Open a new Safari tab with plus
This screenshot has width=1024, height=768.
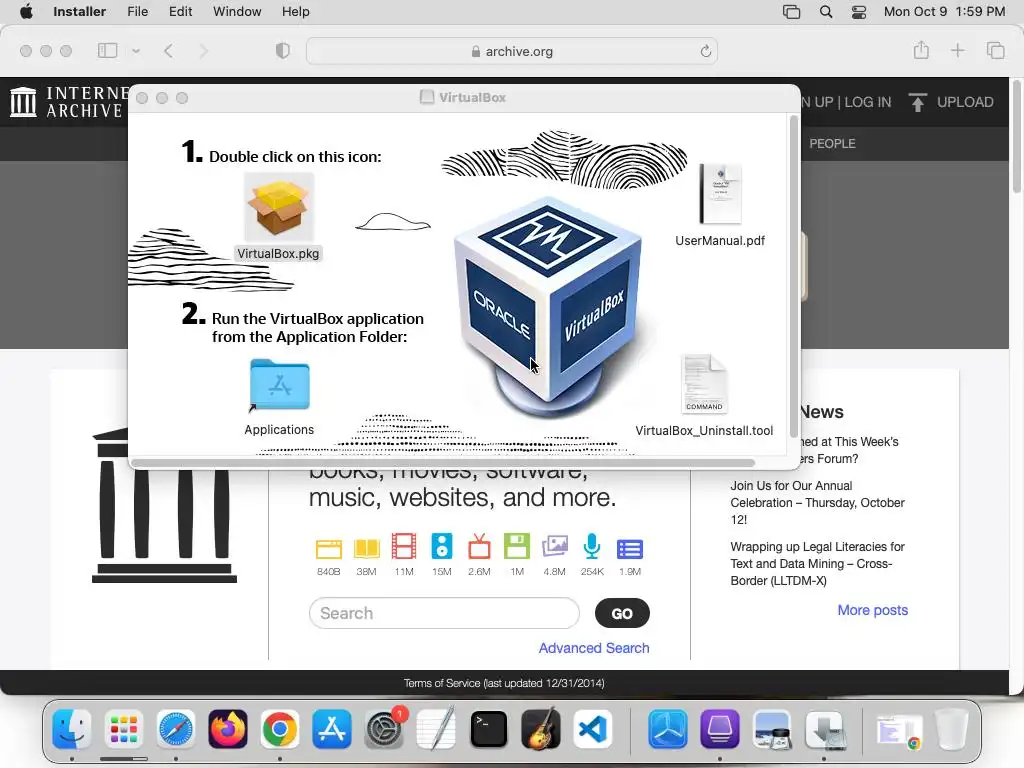pos(957,50)
